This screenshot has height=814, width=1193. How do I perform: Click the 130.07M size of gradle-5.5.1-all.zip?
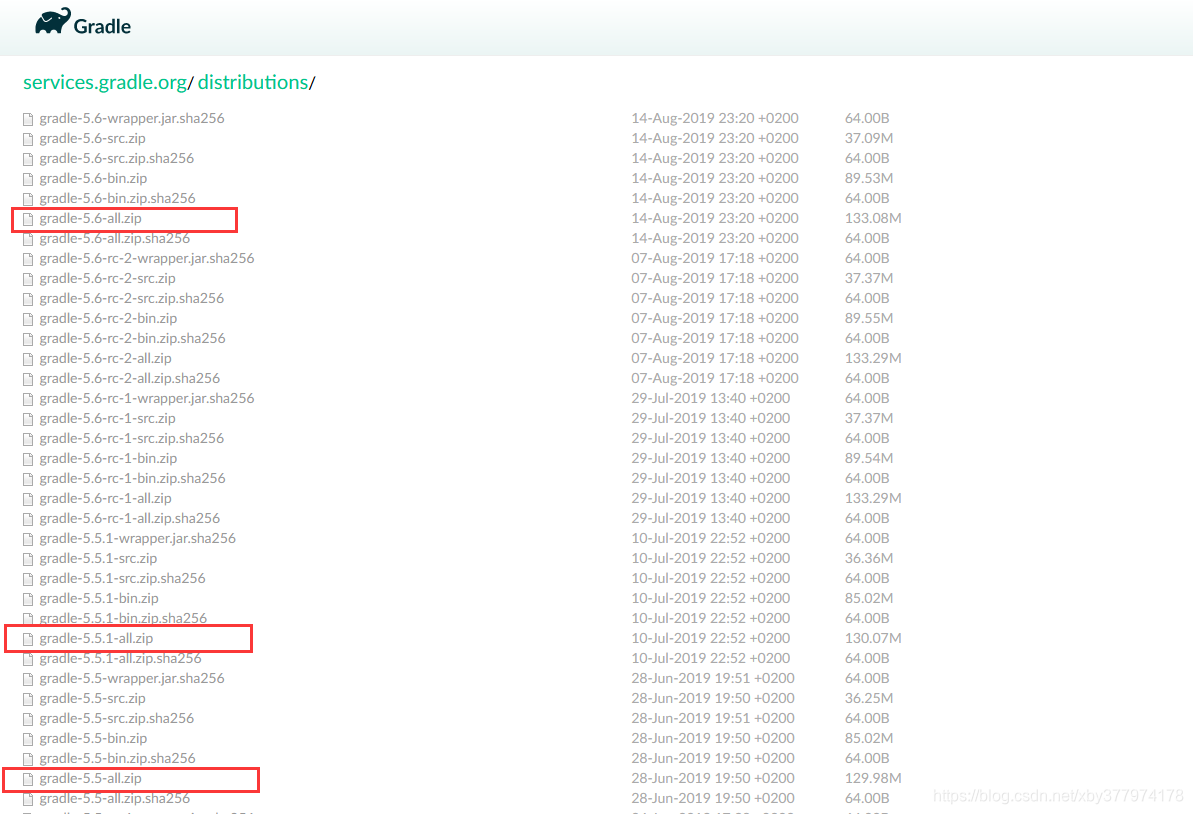(873, 638)
